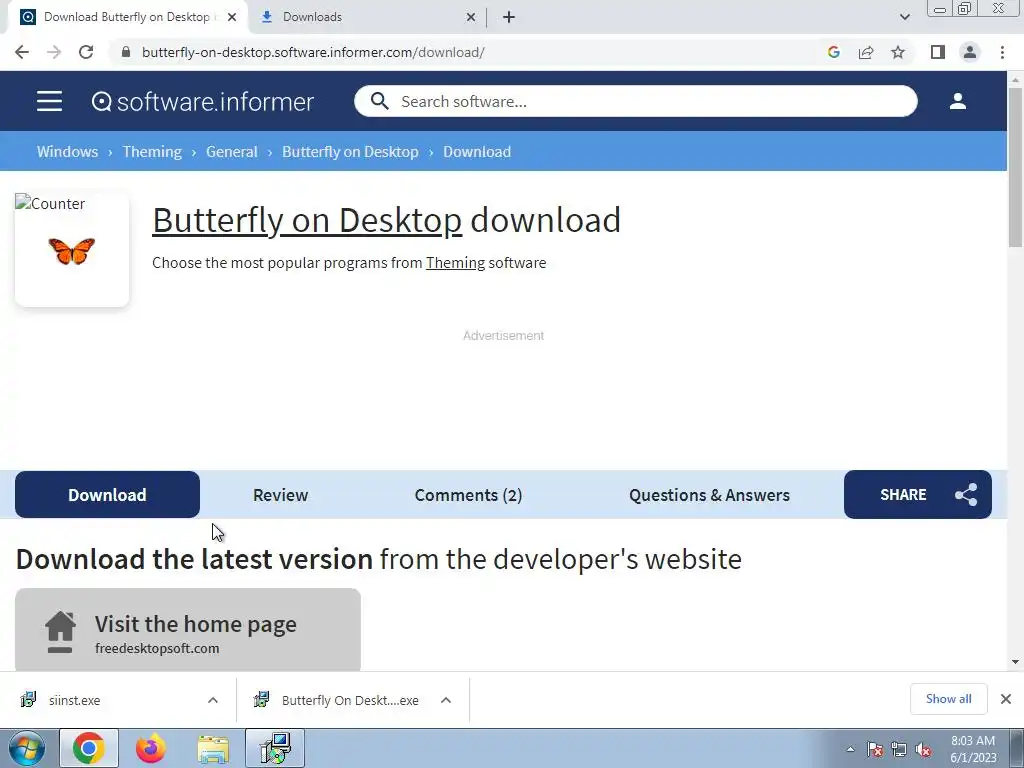Click the installer program taskbar icon
This screenshot has width=1024, height=768.
[275, 748]
